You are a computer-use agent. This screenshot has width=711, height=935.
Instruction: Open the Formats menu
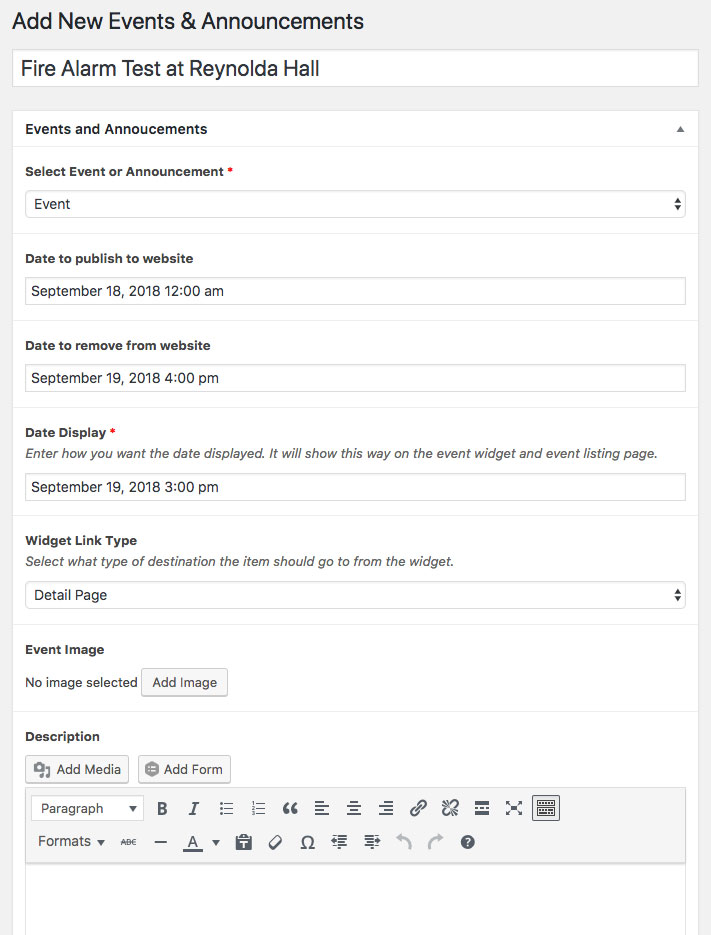pyautogui.click(x=71, y=841)
